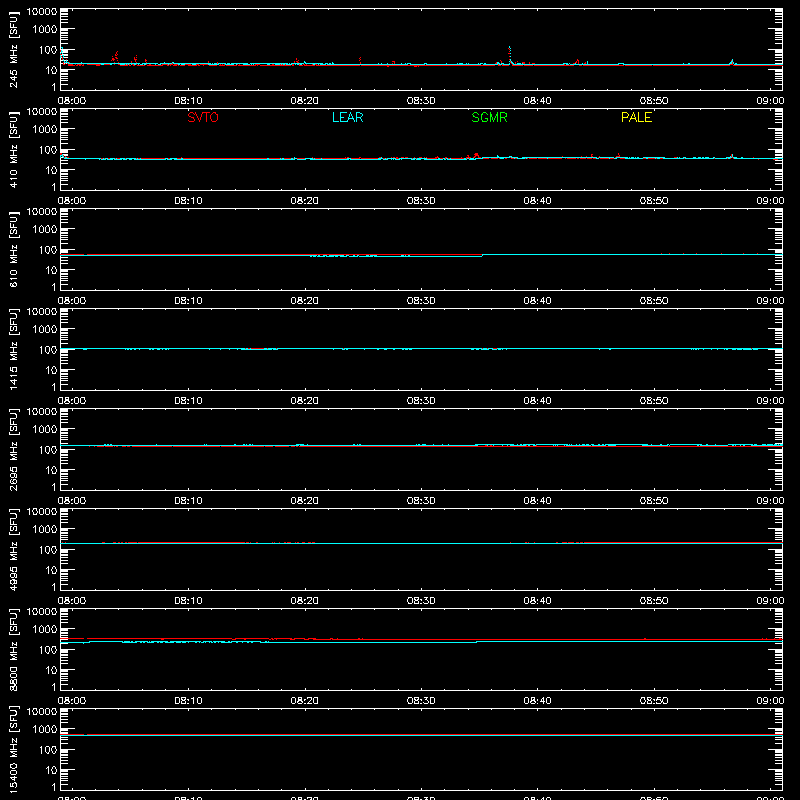Screen dimensions: 800x800
Task: Click 08:20 on the 2695 MHz time axis
Action: (x=305, y=501)
